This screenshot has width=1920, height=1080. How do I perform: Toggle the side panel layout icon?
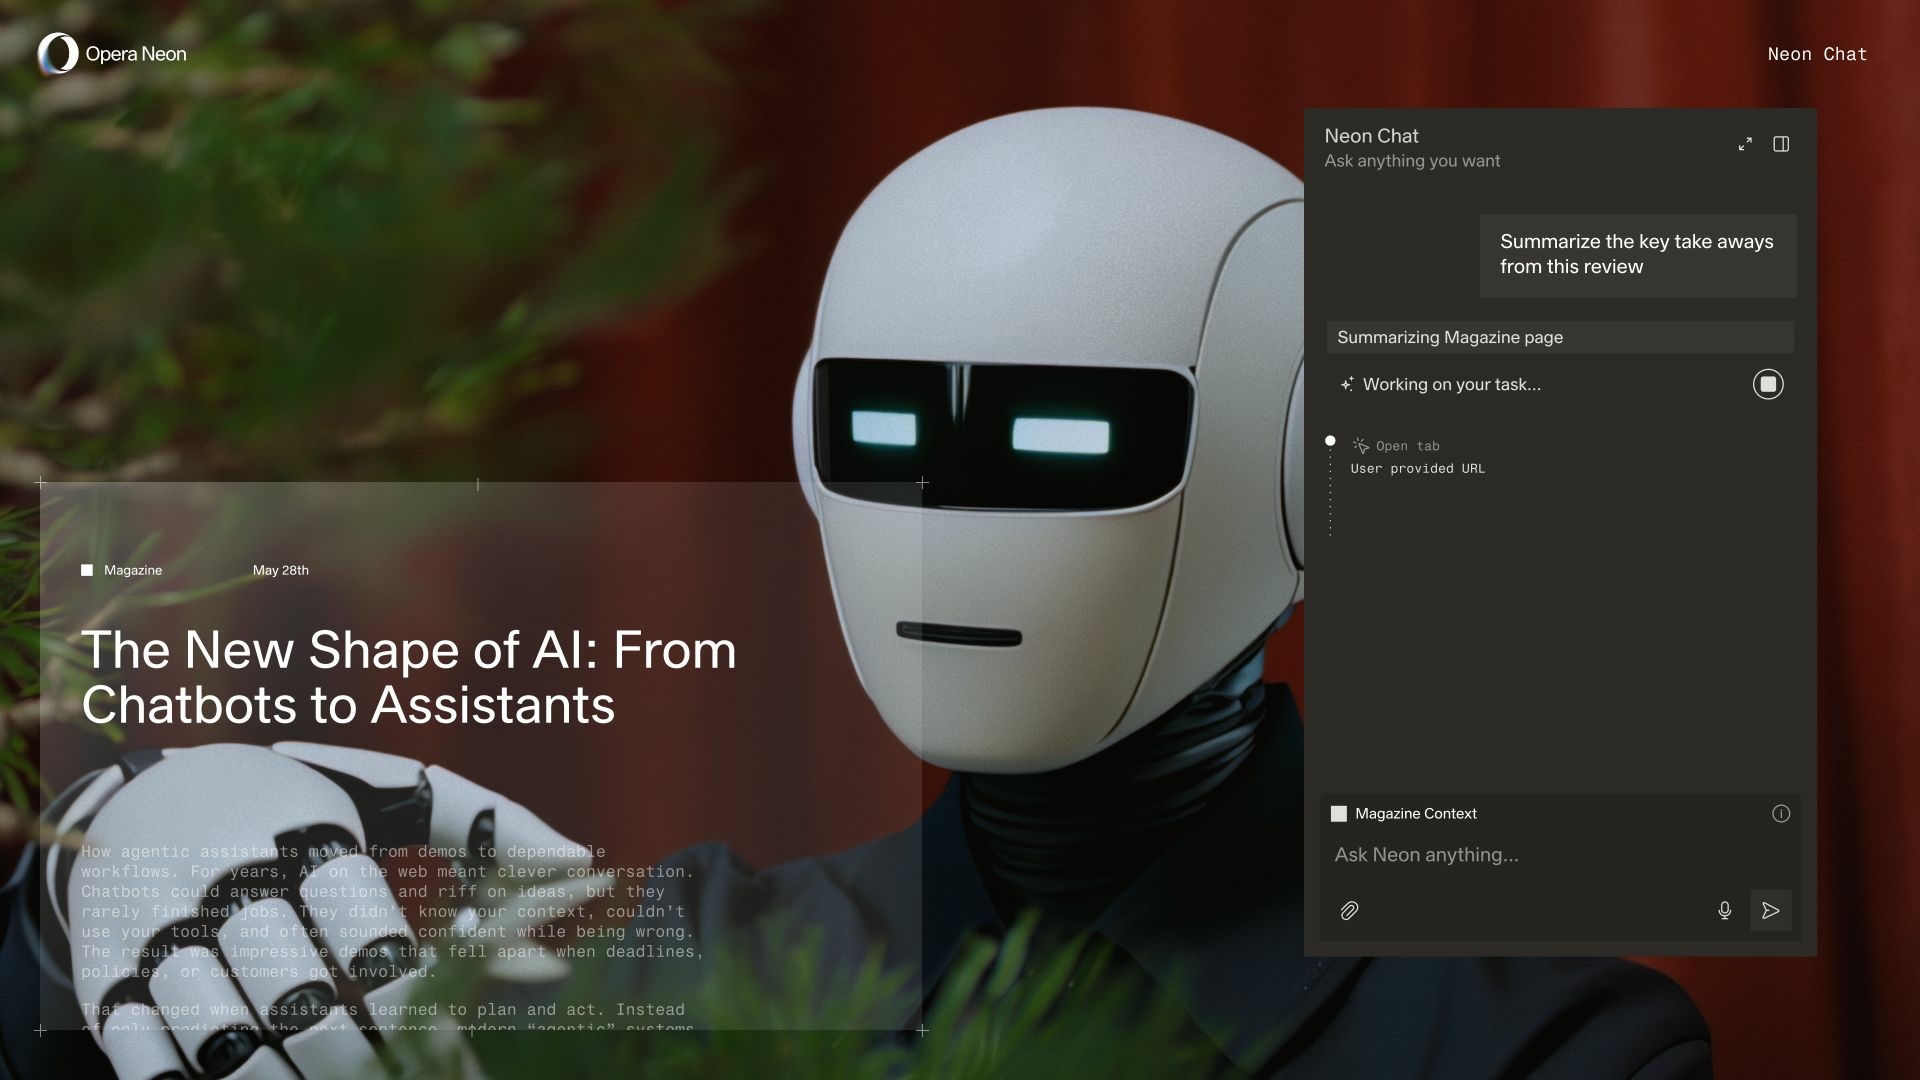[x=1781, y=144]
